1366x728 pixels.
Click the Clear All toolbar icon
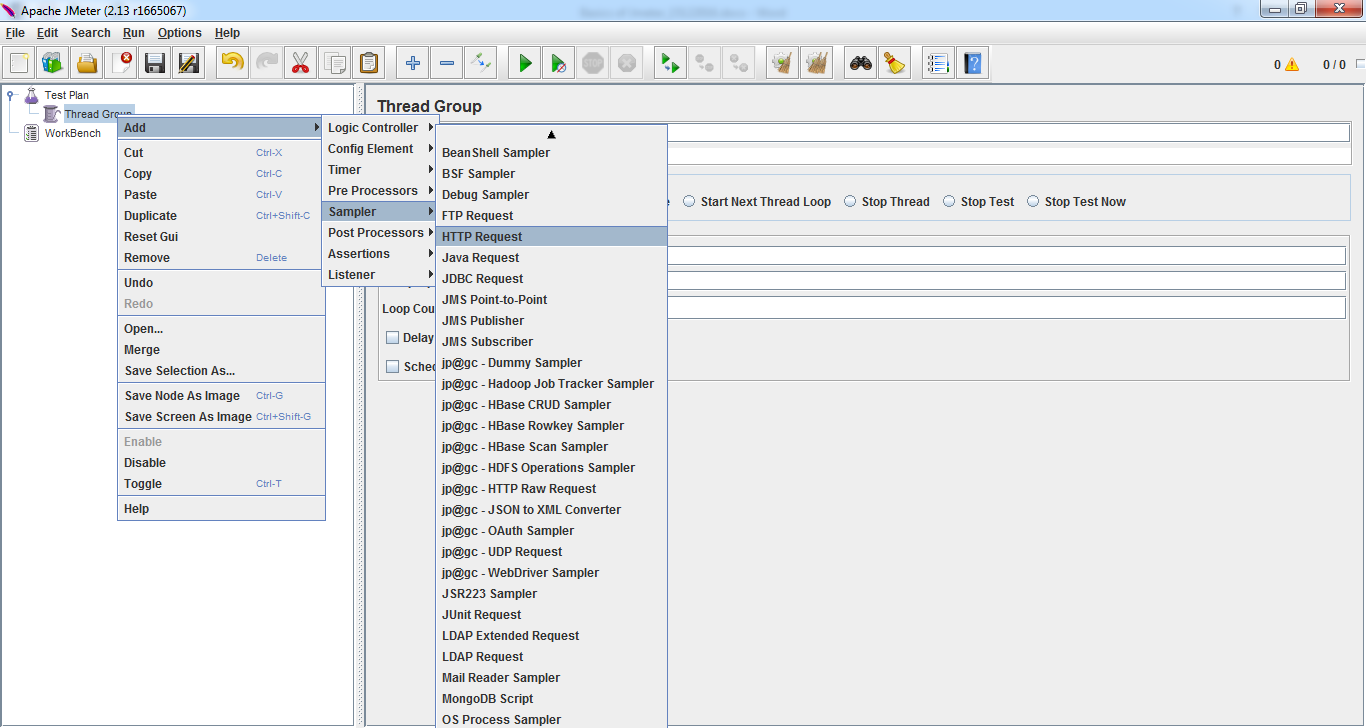click(816, 63)
